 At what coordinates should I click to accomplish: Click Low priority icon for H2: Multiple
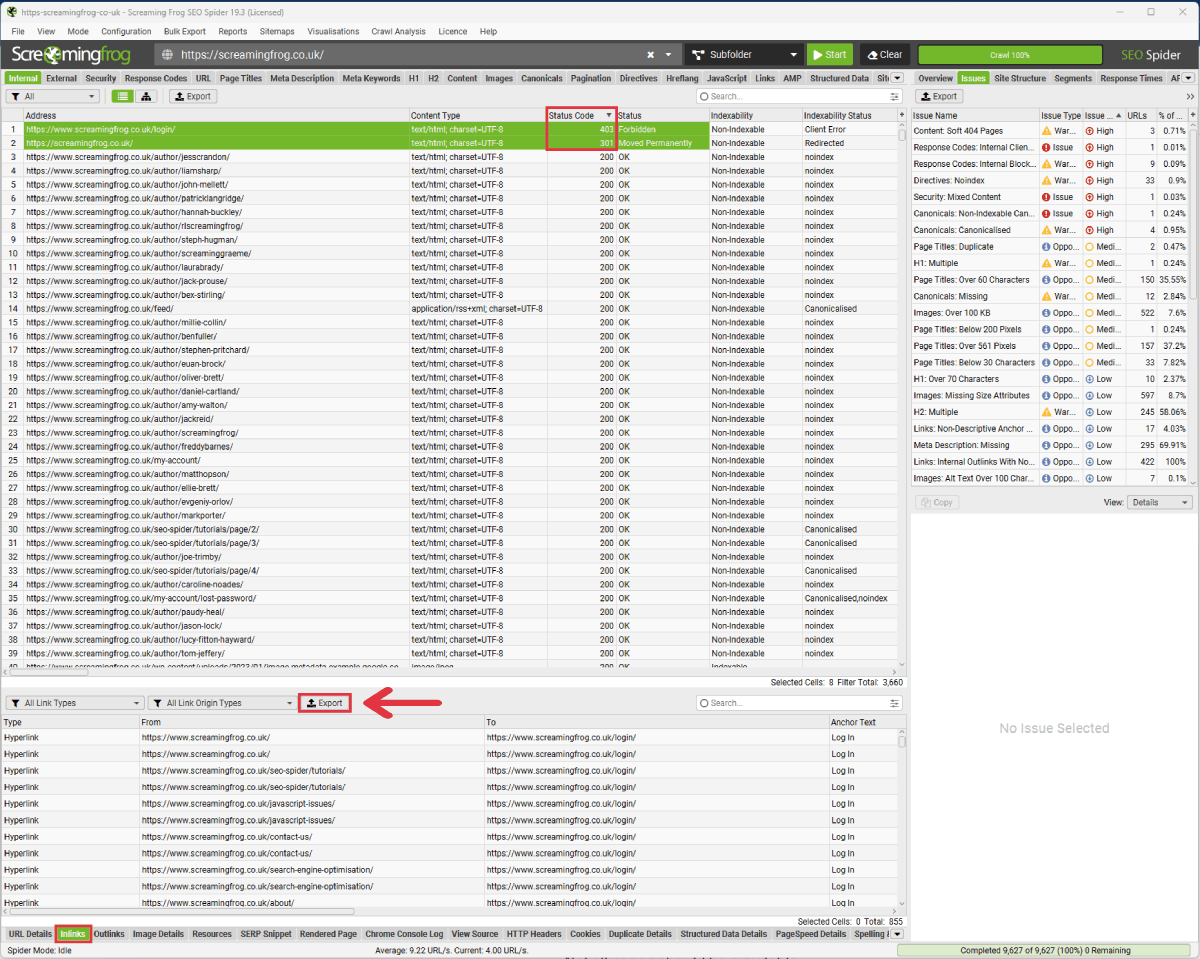[1090, 412]
